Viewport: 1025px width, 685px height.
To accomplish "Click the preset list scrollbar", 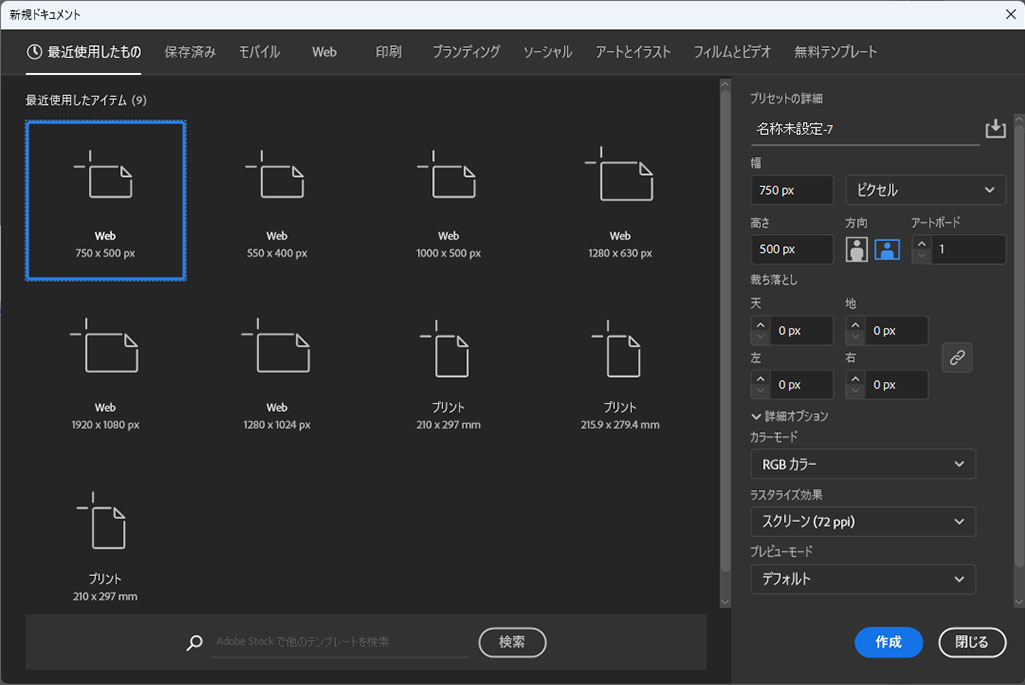I will [725, 330].
